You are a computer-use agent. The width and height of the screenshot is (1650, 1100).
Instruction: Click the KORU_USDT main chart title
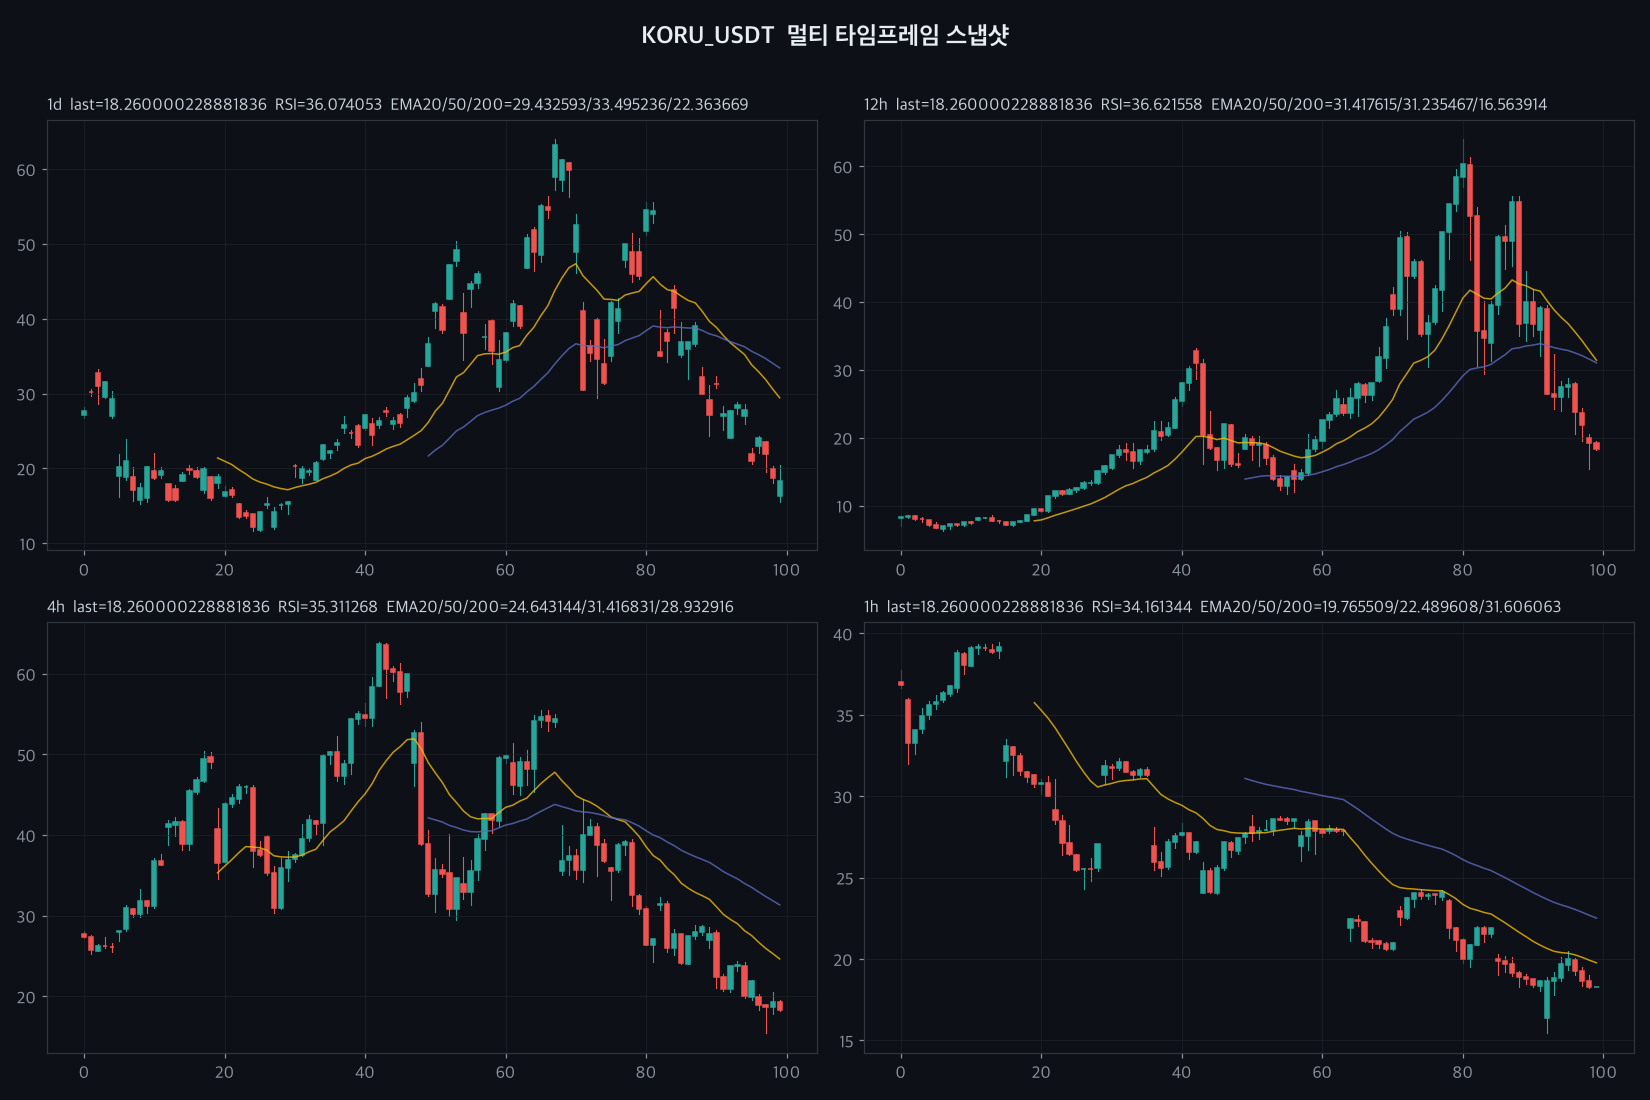825,36
